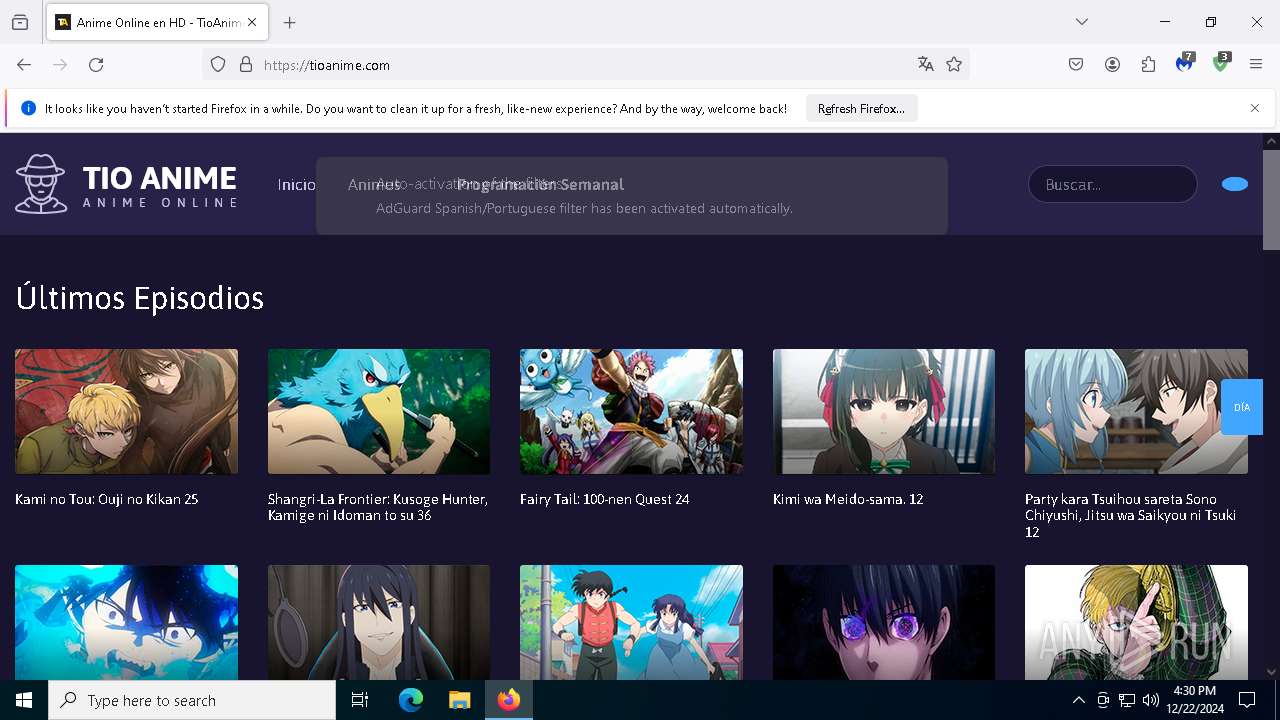Screen dimensions: 1280x720
Task: Go back using the browser back arrow
Action: [24, 65]
